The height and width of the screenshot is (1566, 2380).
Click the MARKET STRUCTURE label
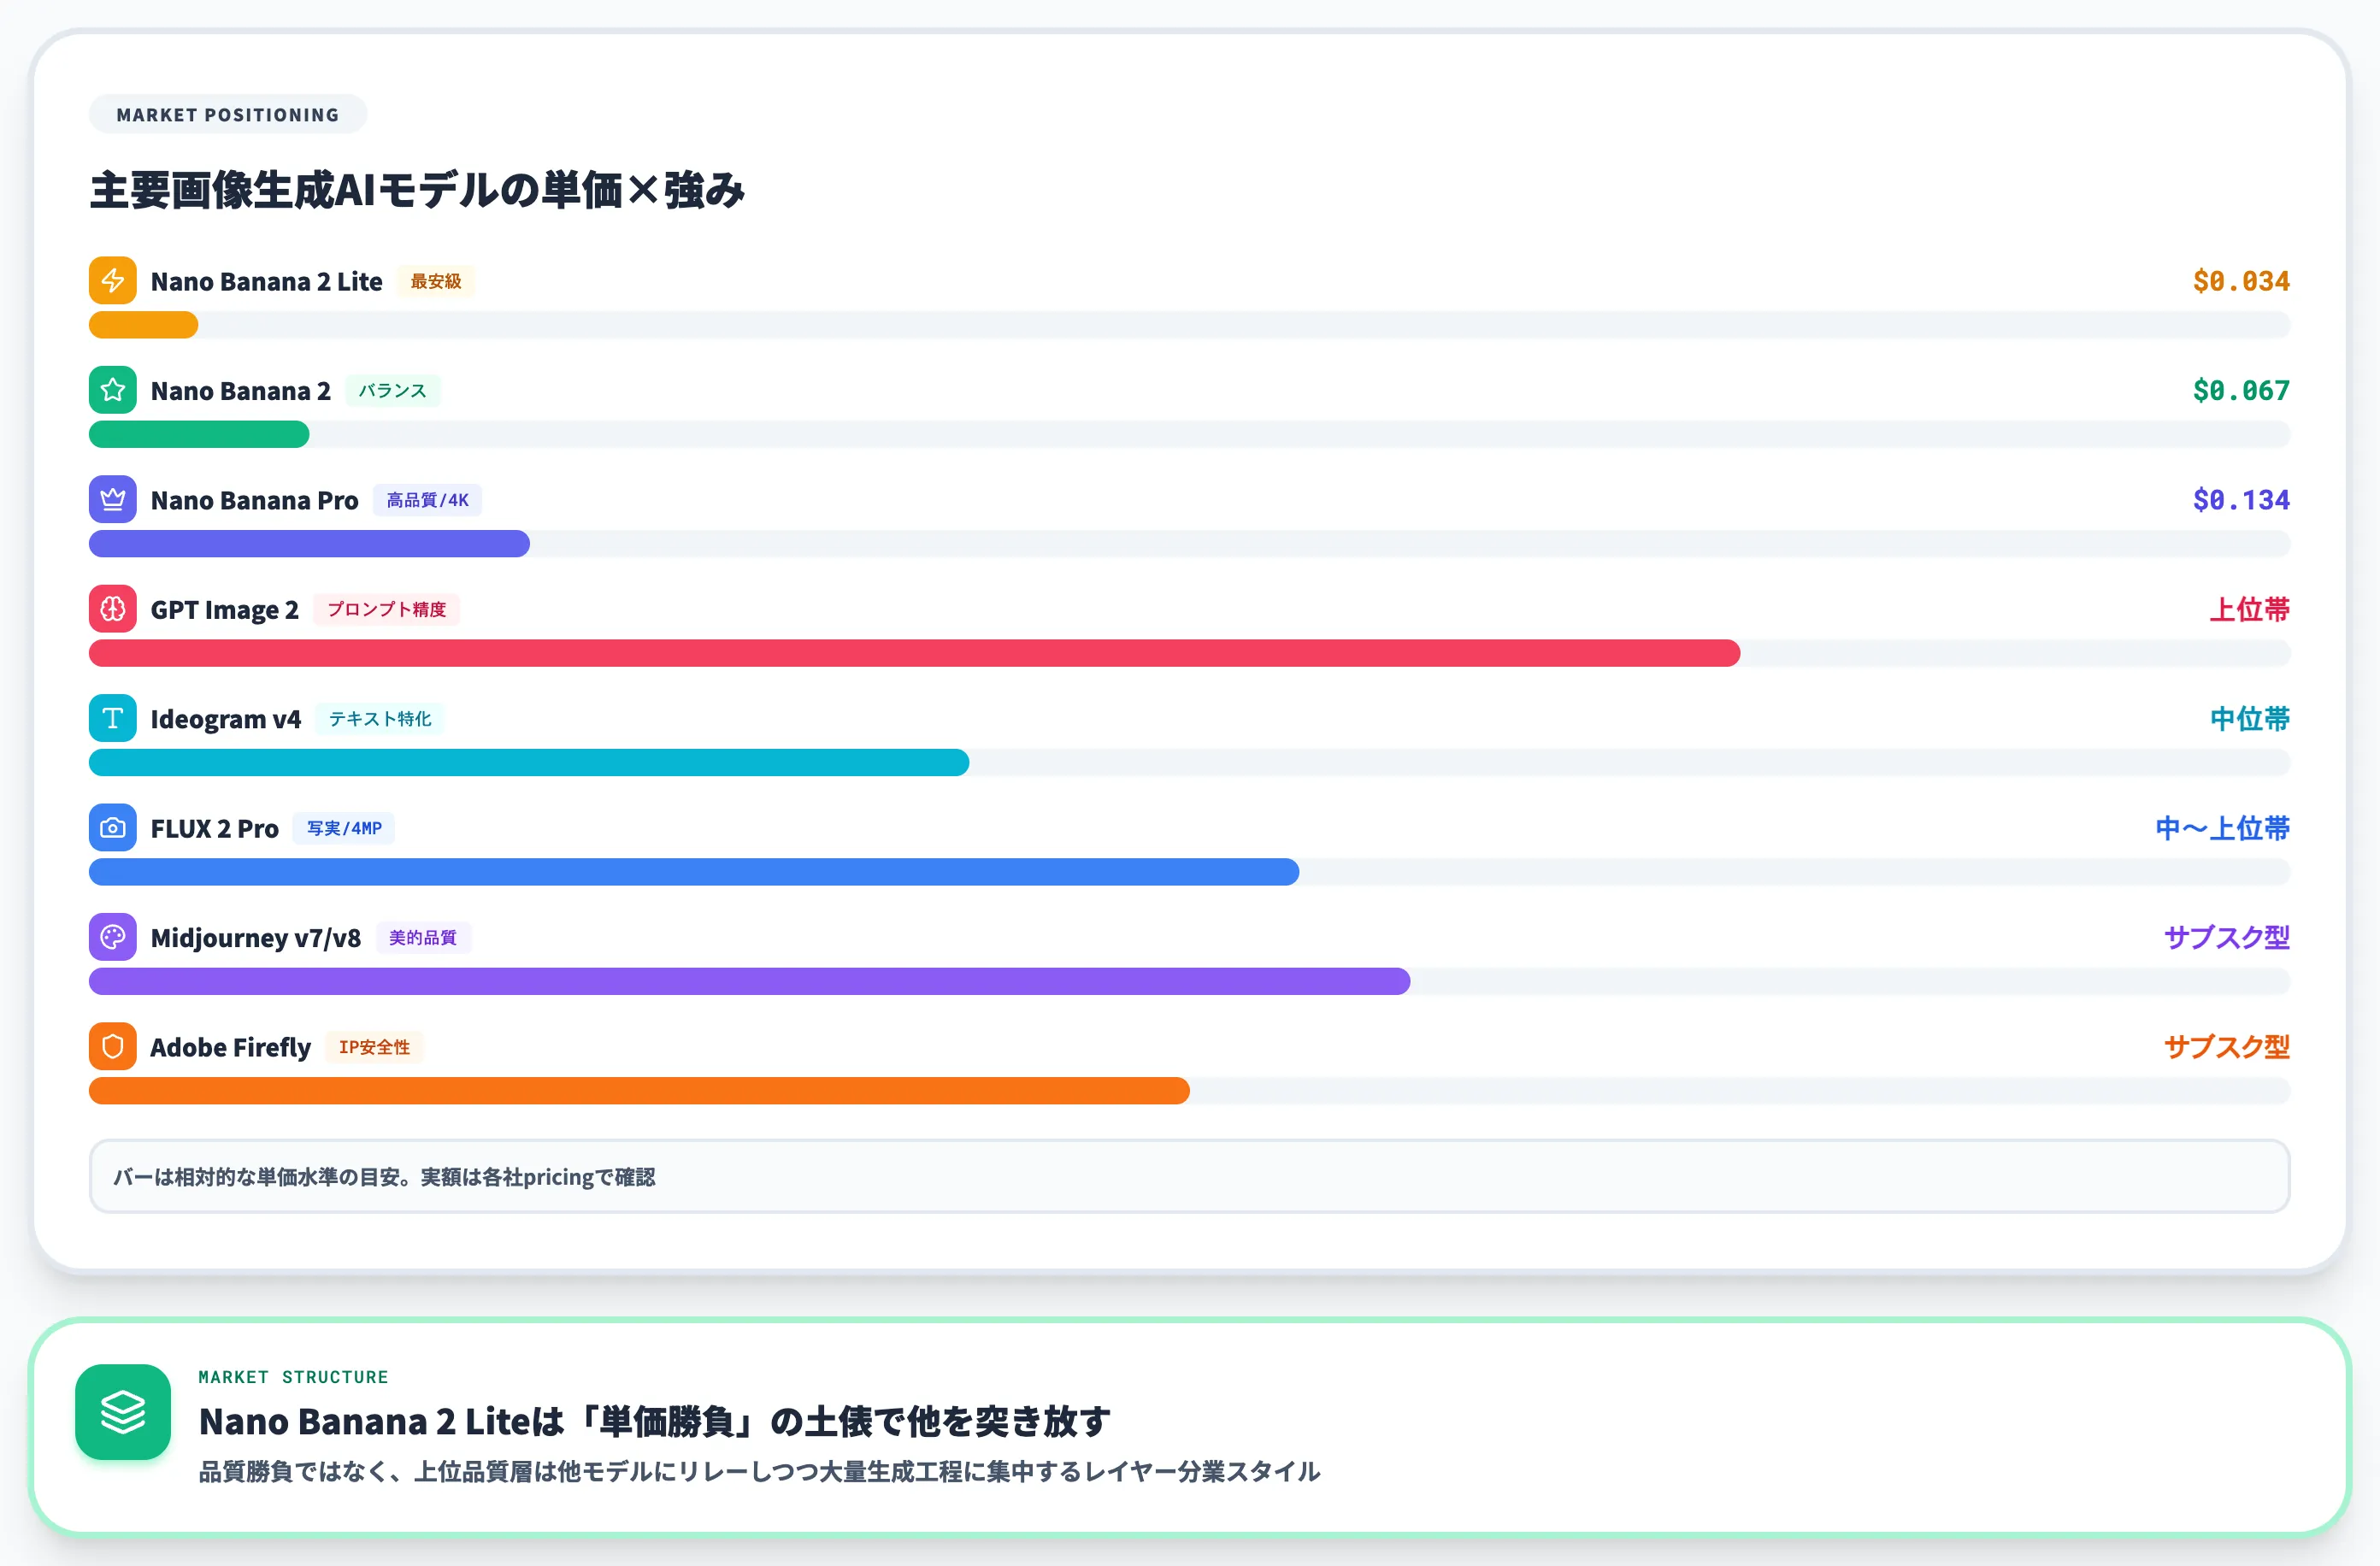click(x=294, y=1377)
